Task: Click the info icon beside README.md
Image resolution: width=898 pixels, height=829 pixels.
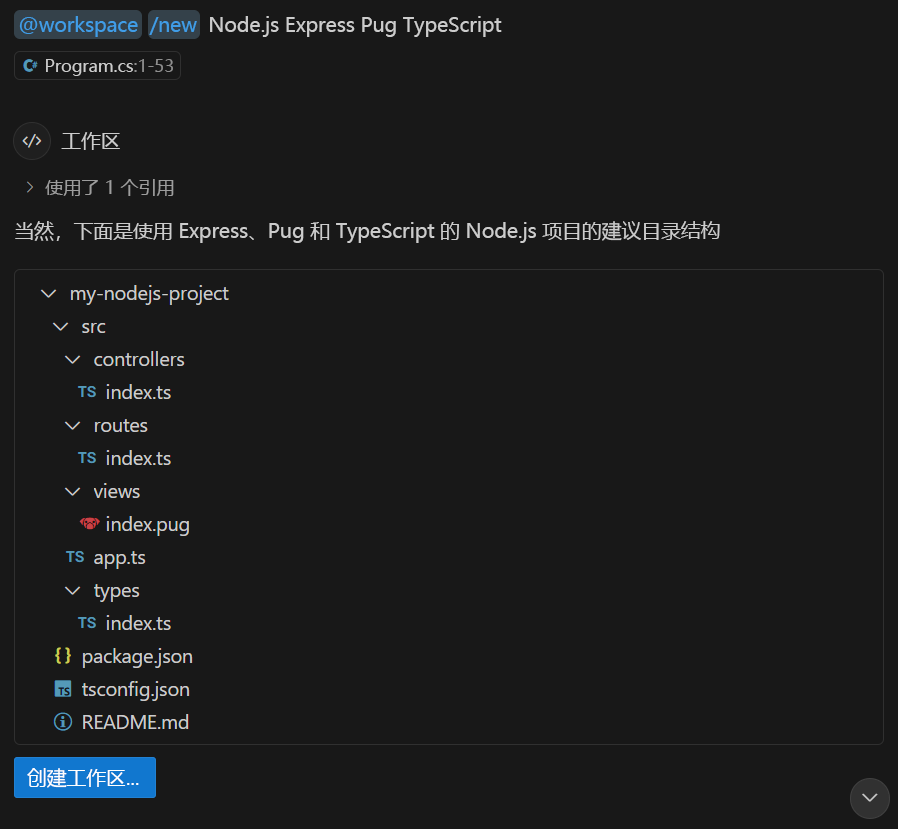Action: pyautogui.click(x=63, y=722)
